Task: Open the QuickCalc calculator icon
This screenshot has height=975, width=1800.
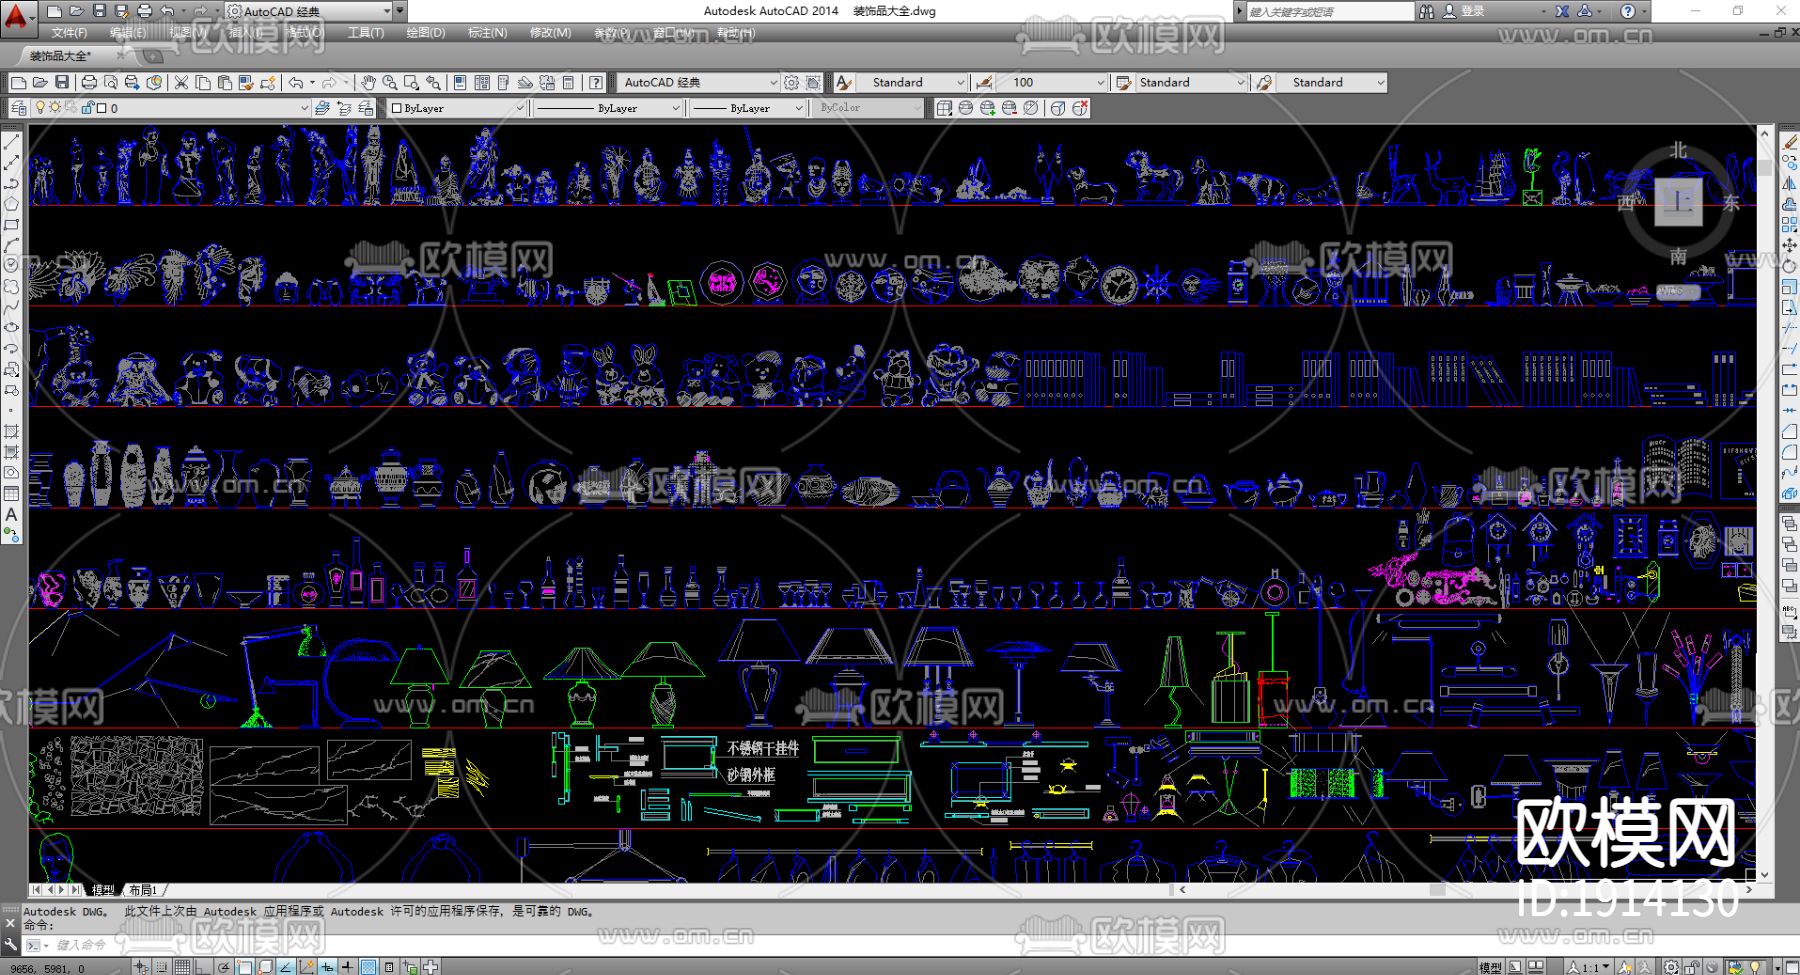Action: (x=568, y=82)
